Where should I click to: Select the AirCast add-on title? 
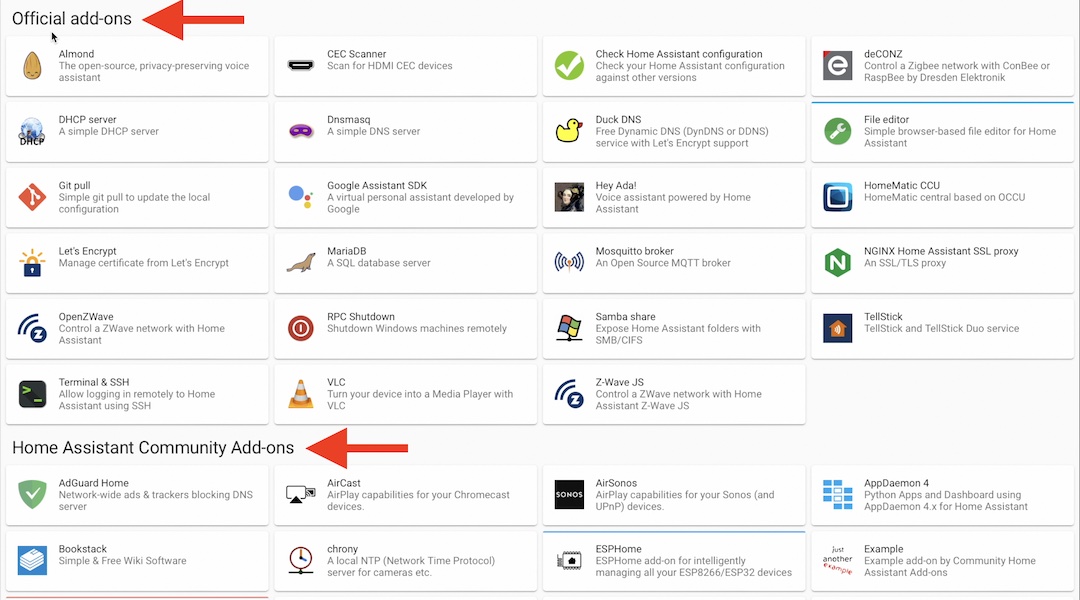point(344,483)
